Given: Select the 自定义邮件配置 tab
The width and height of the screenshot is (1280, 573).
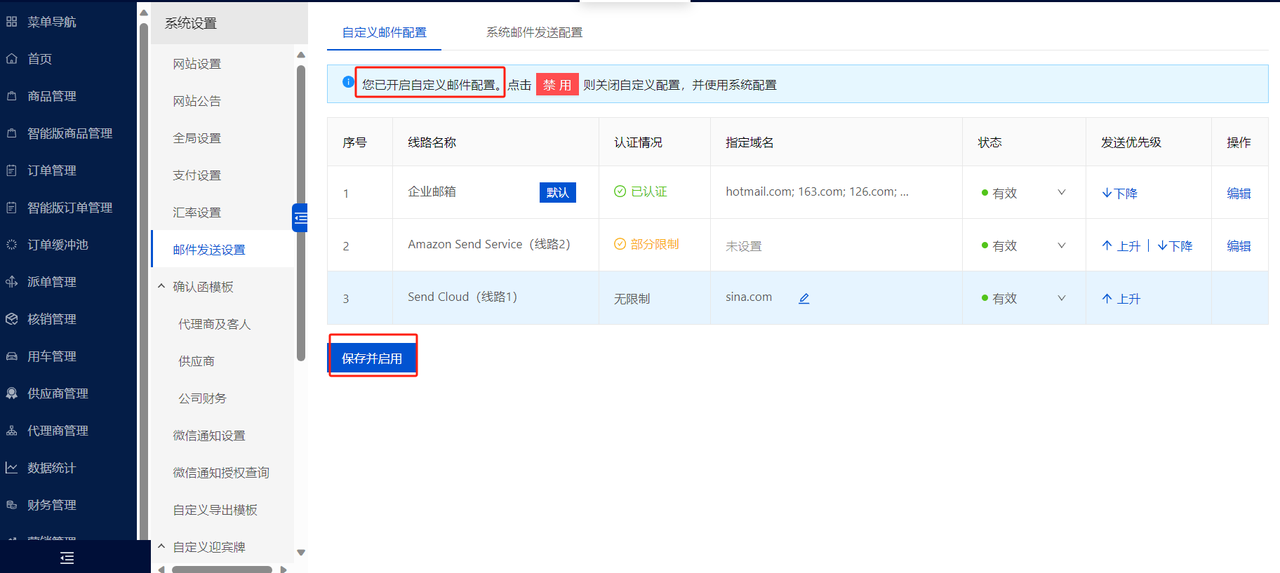Looking at the screenshot, I should (384, 32).
